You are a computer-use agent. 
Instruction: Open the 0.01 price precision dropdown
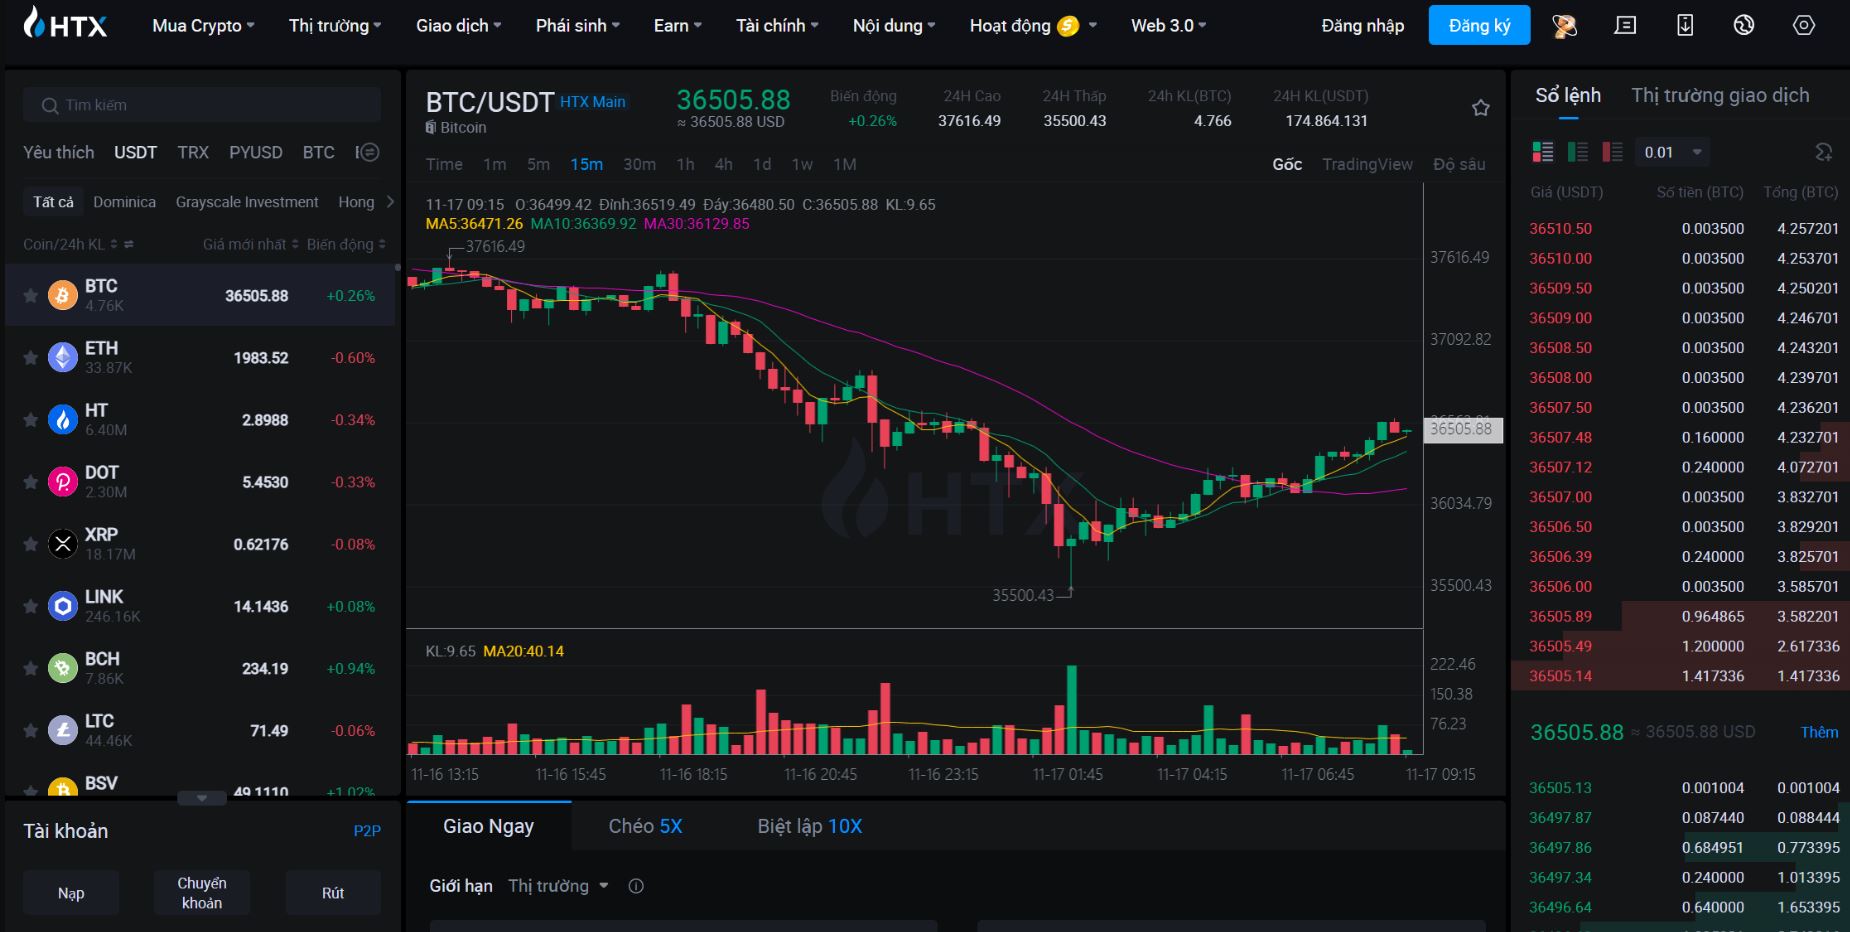tap(1672, 152)
